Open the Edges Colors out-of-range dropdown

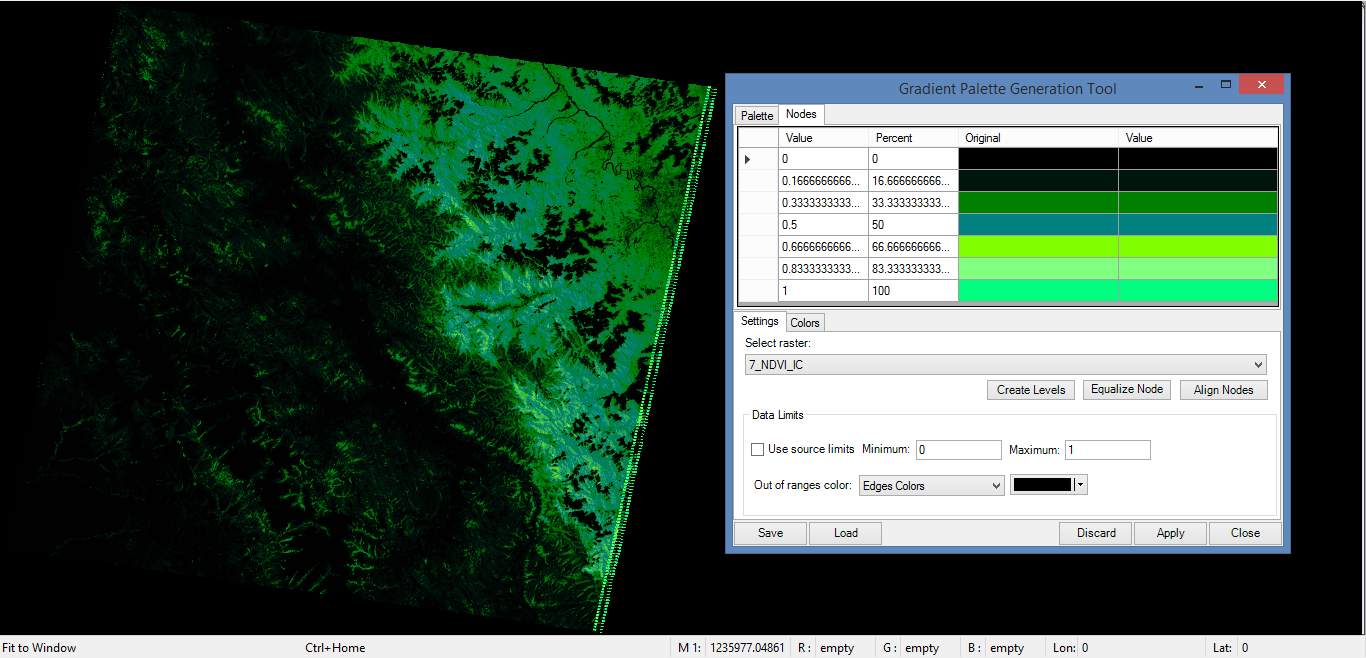995,486
